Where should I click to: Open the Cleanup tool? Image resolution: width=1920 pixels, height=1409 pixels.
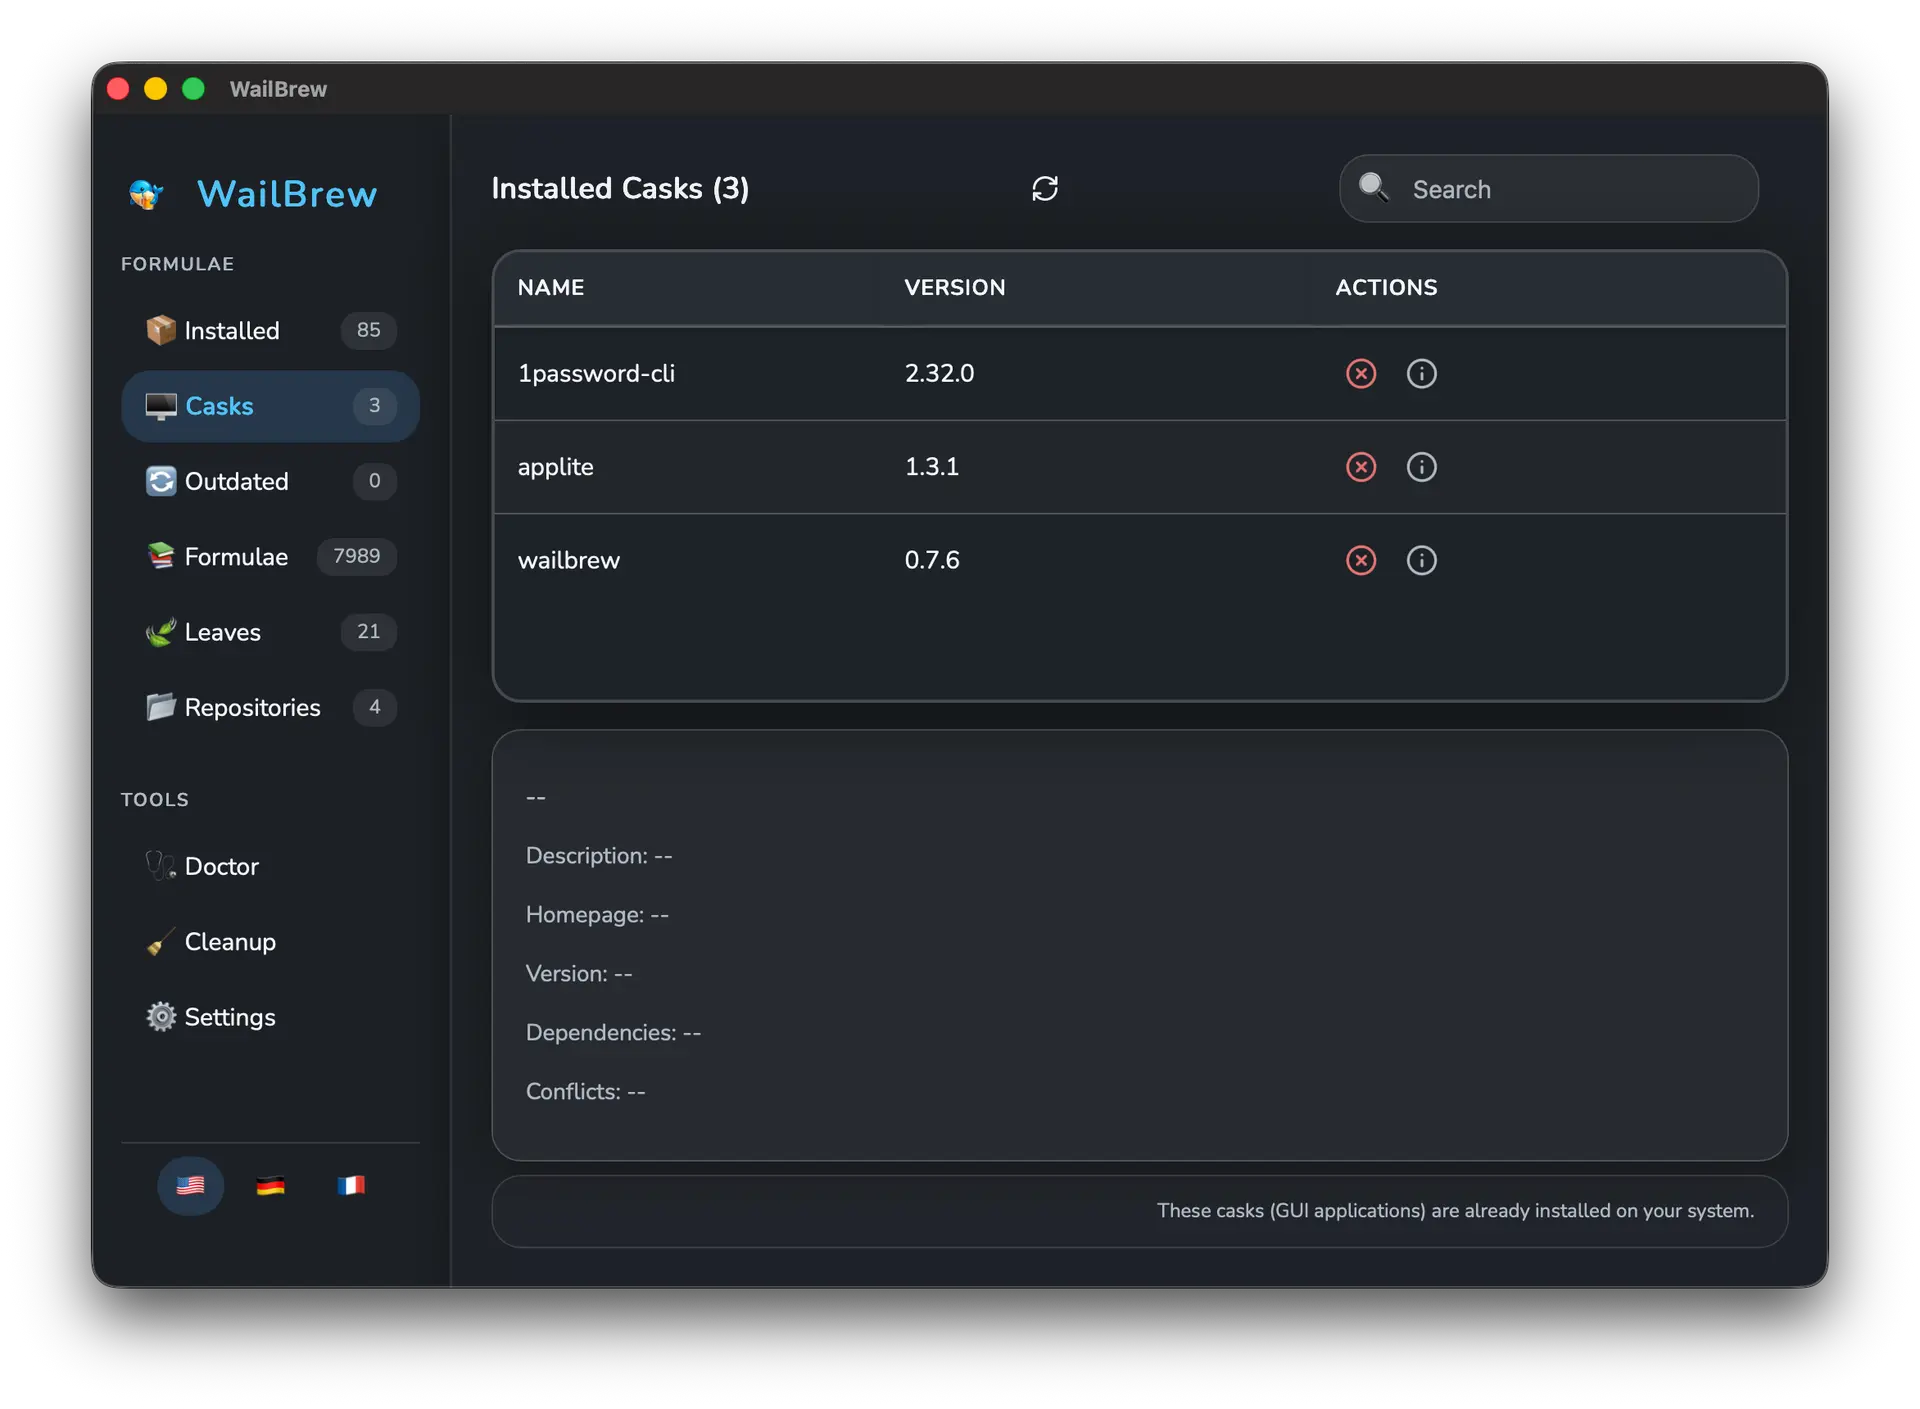(x=230, y=942)
